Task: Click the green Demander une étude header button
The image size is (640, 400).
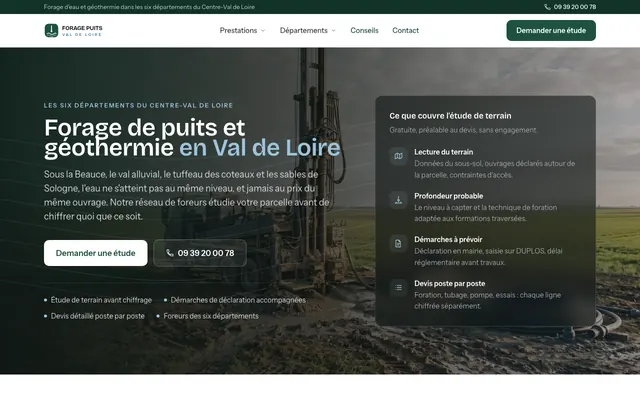Action: tap(551, 31)
